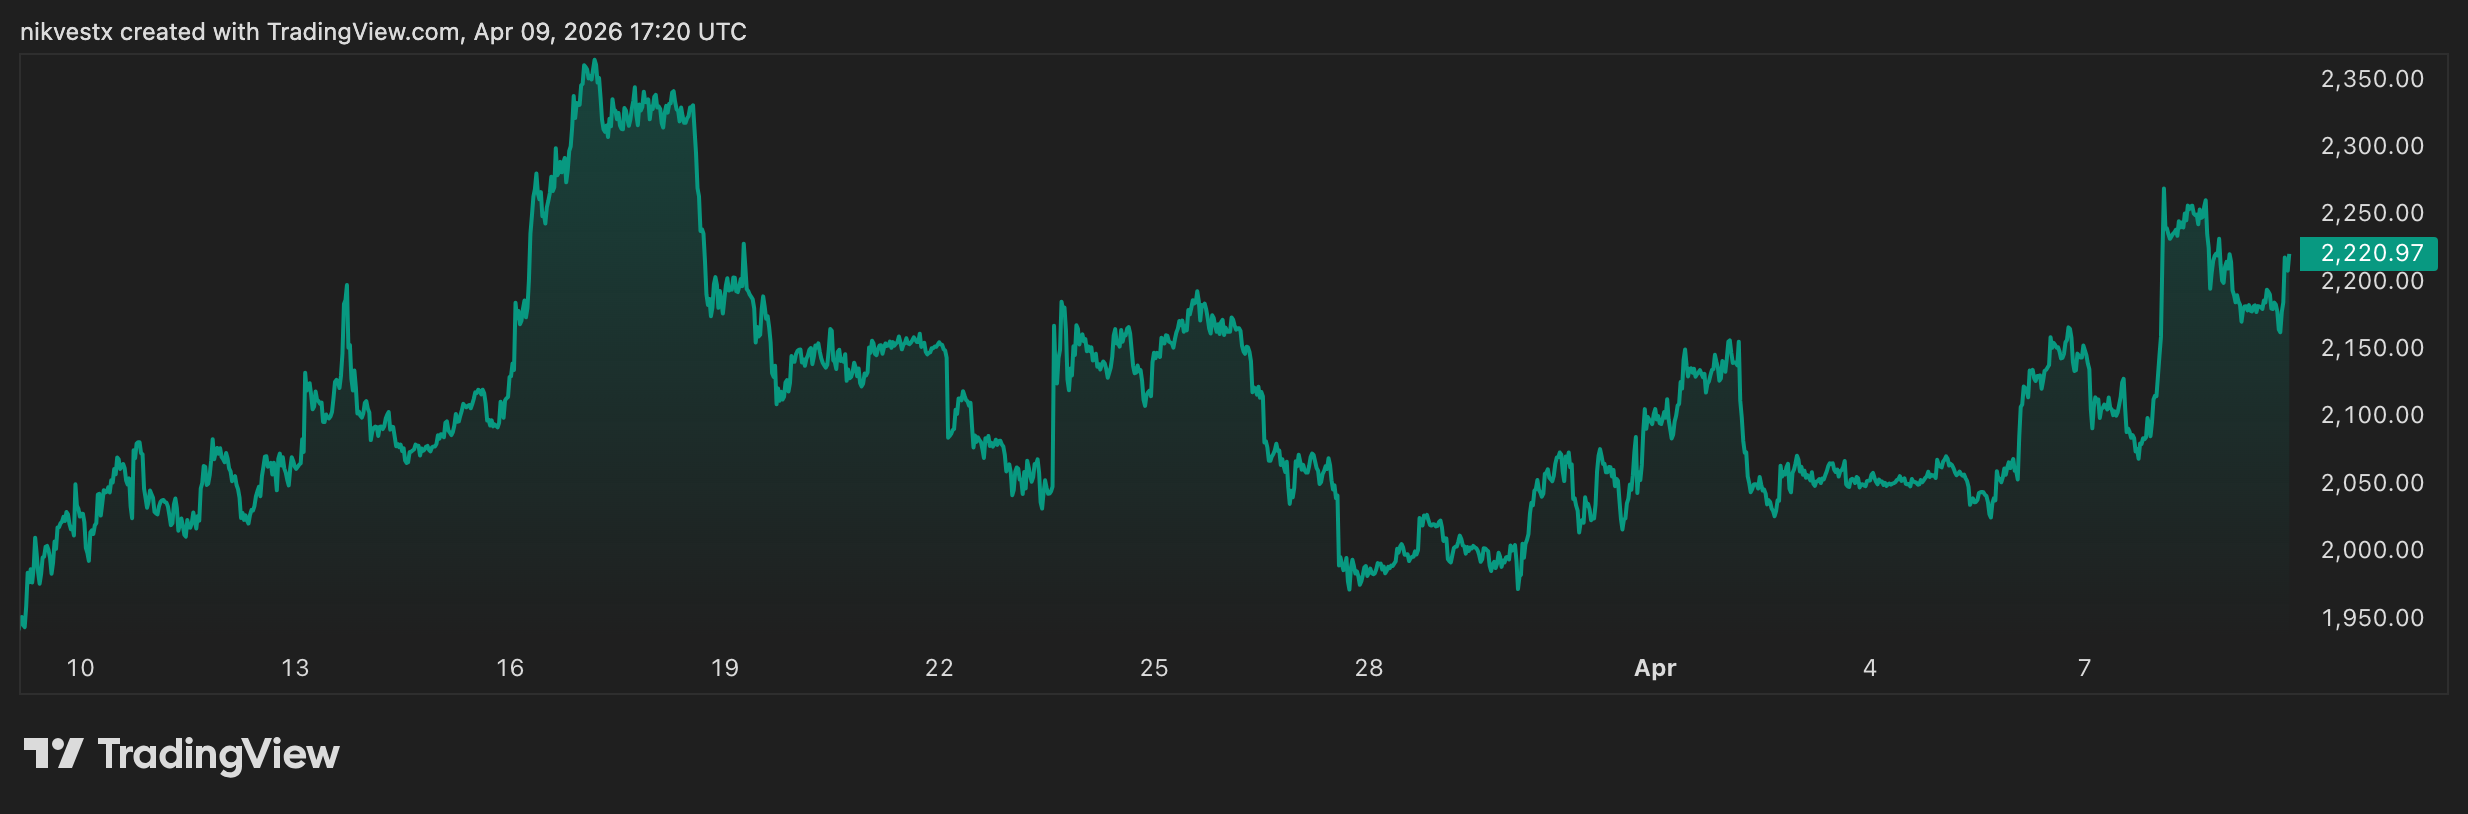This screenshot has height=814, width=2468.
Task: Click the current price label 2,220.97
Action: (x=2368, y=254)
